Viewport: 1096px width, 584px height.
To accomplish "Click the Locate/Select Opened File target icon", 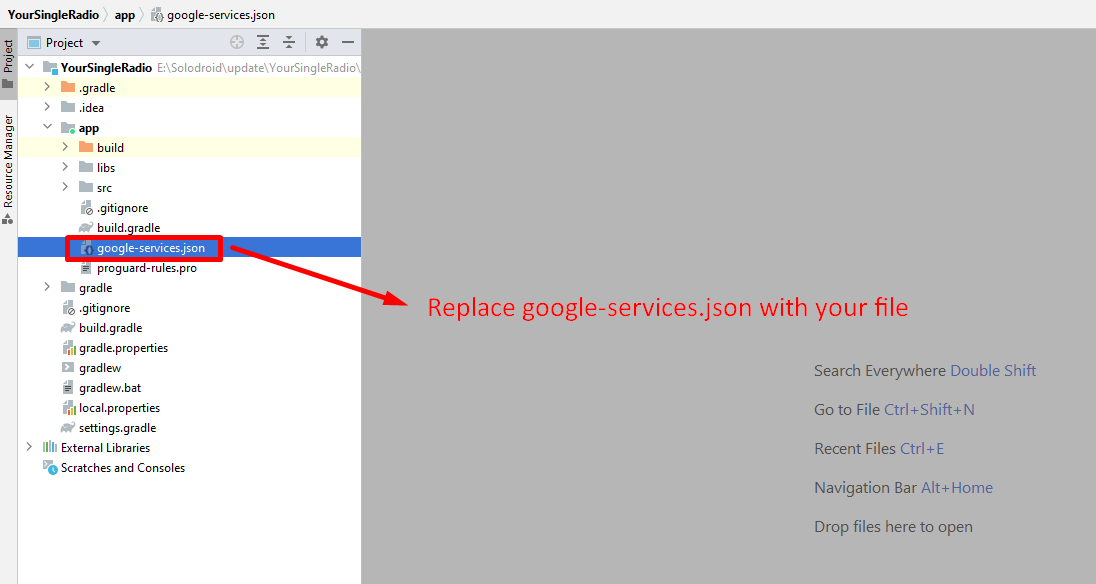I will pyautogui.click(x=237, y=43).
